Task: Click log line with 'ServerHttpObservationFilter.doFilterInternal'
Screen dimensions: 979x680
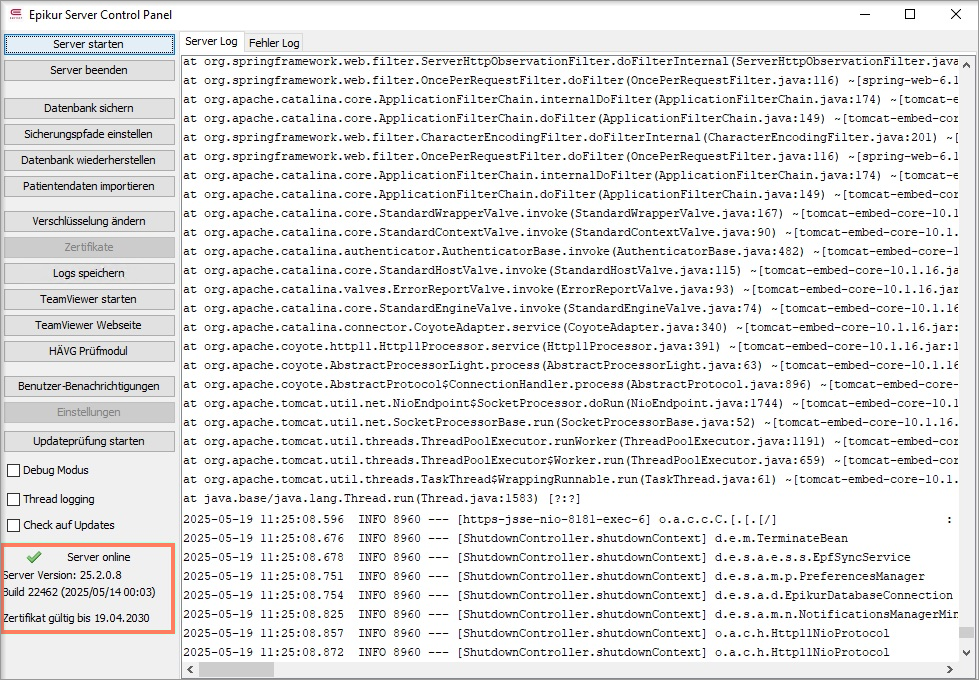Action: tap(571, 61)
